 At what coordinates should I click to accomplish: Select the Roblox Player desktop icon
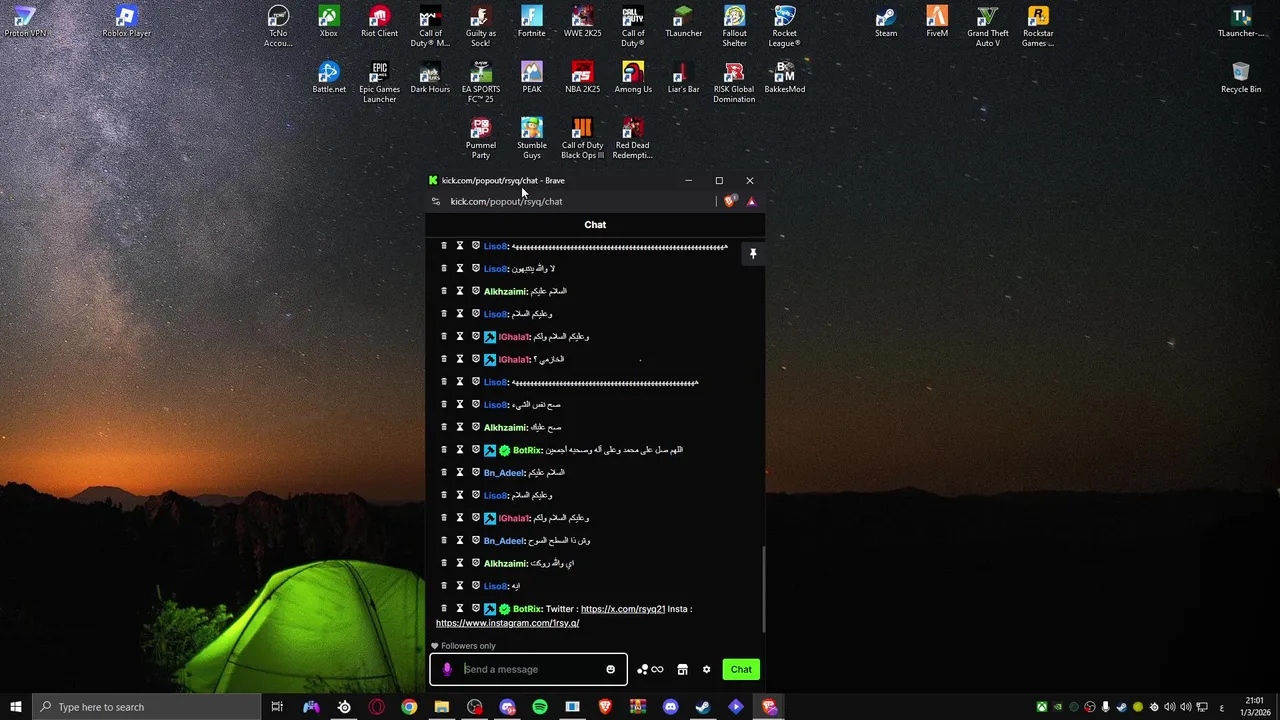[126, 23]
